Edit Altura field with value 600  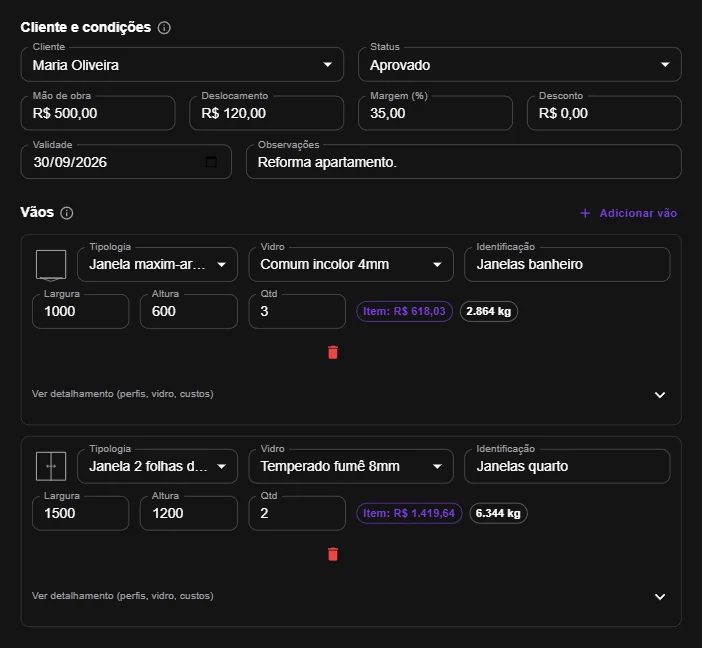click(189, 311)
